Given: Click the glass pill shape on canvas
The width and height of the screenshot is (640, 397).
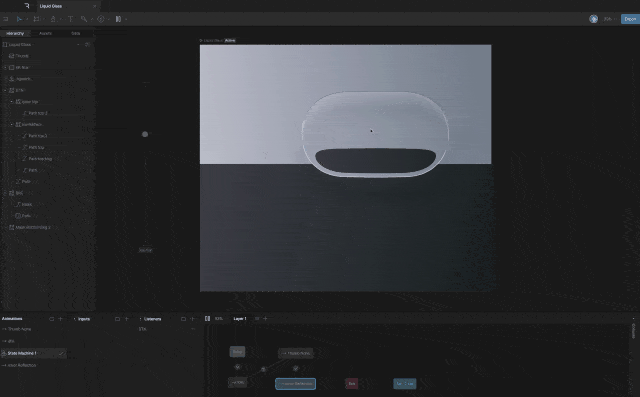Looking at the screenshot, I should coord(375,134).
